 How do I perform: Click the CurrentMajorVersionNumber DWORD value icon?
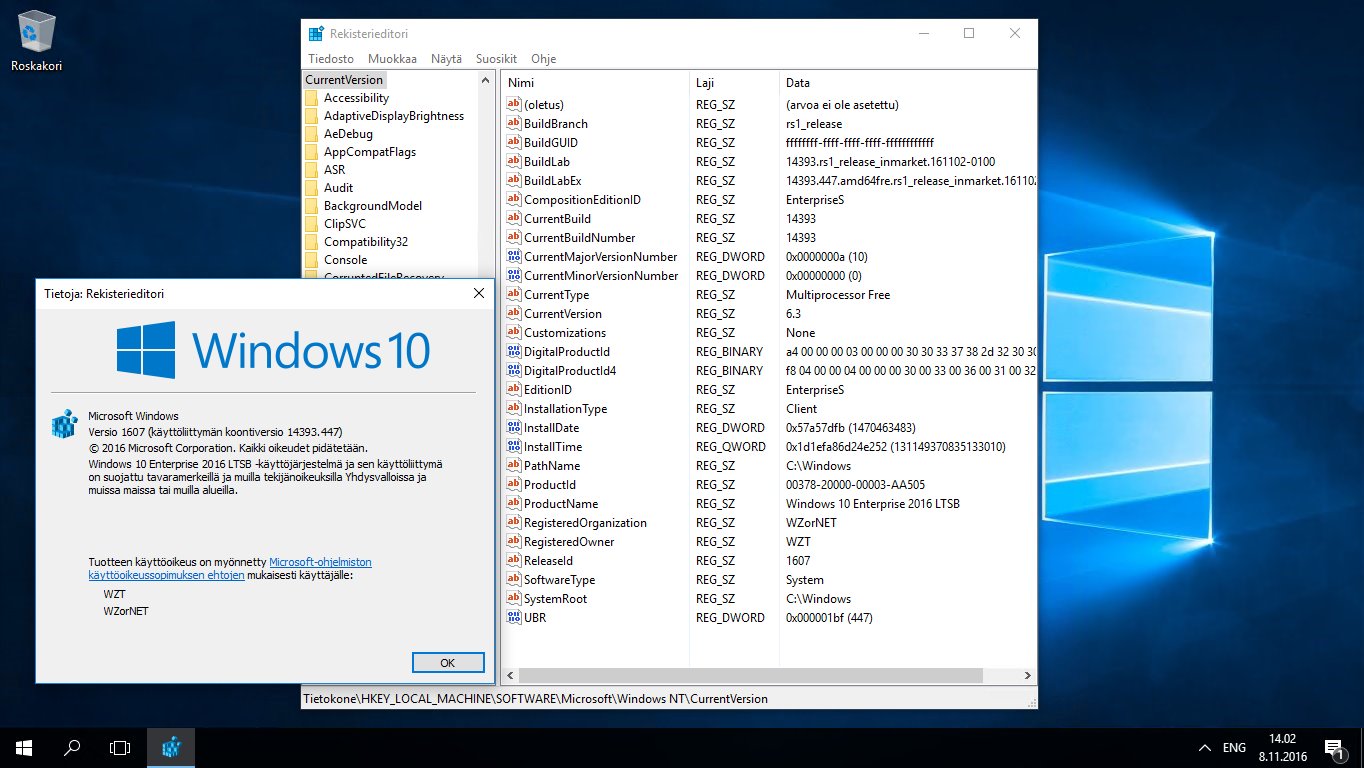coord(514,257)
